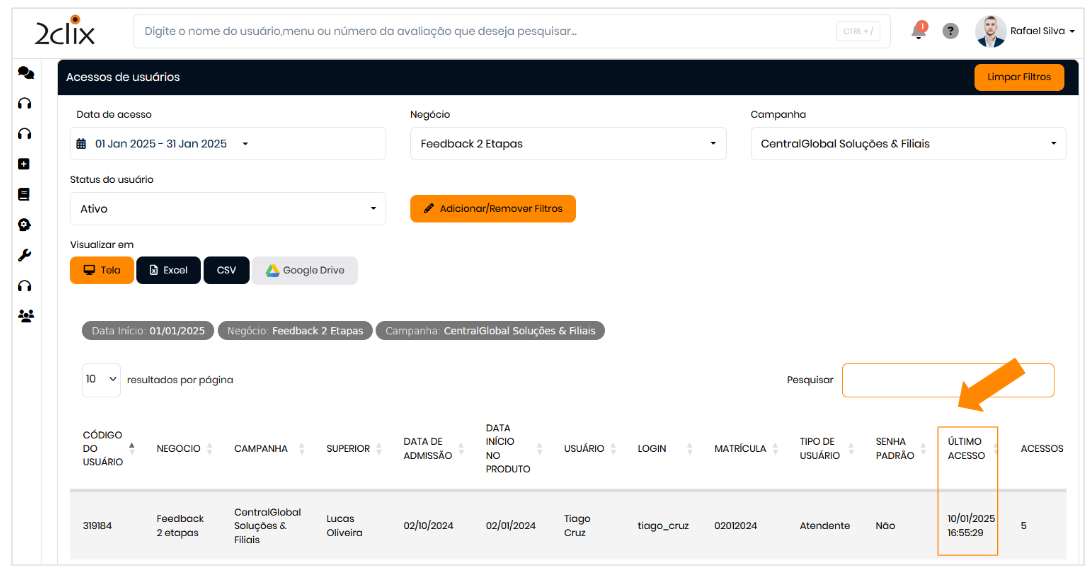Click Adicionar/Remover Filtros button
The height and width of the screenshot is (574, 1089).
pyautogui.click(x=493, y=209)
